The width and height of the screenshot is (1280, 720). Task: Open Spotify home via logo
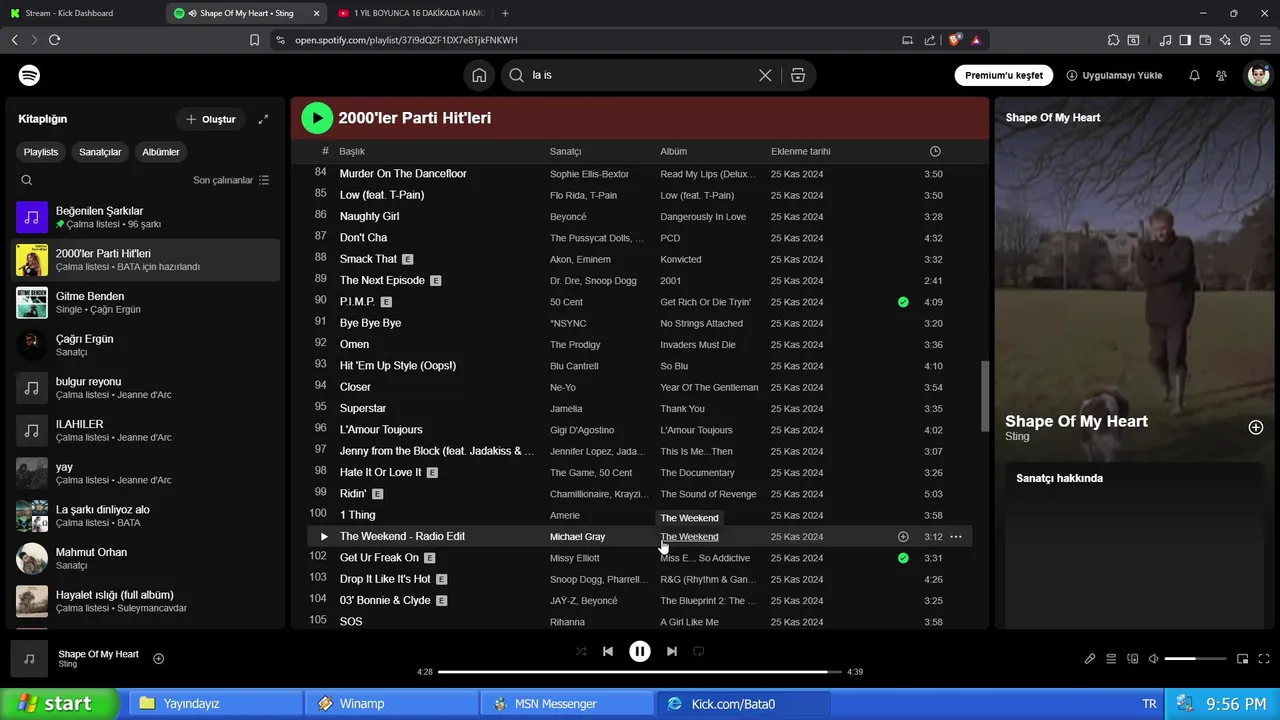coord(29,75)
